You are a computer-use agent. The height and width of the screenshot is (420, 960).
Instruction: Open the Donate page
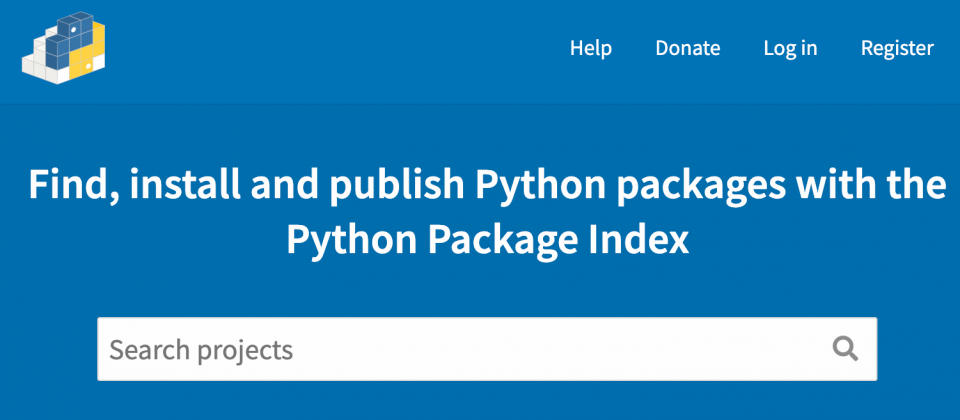[x=687, y=48]
